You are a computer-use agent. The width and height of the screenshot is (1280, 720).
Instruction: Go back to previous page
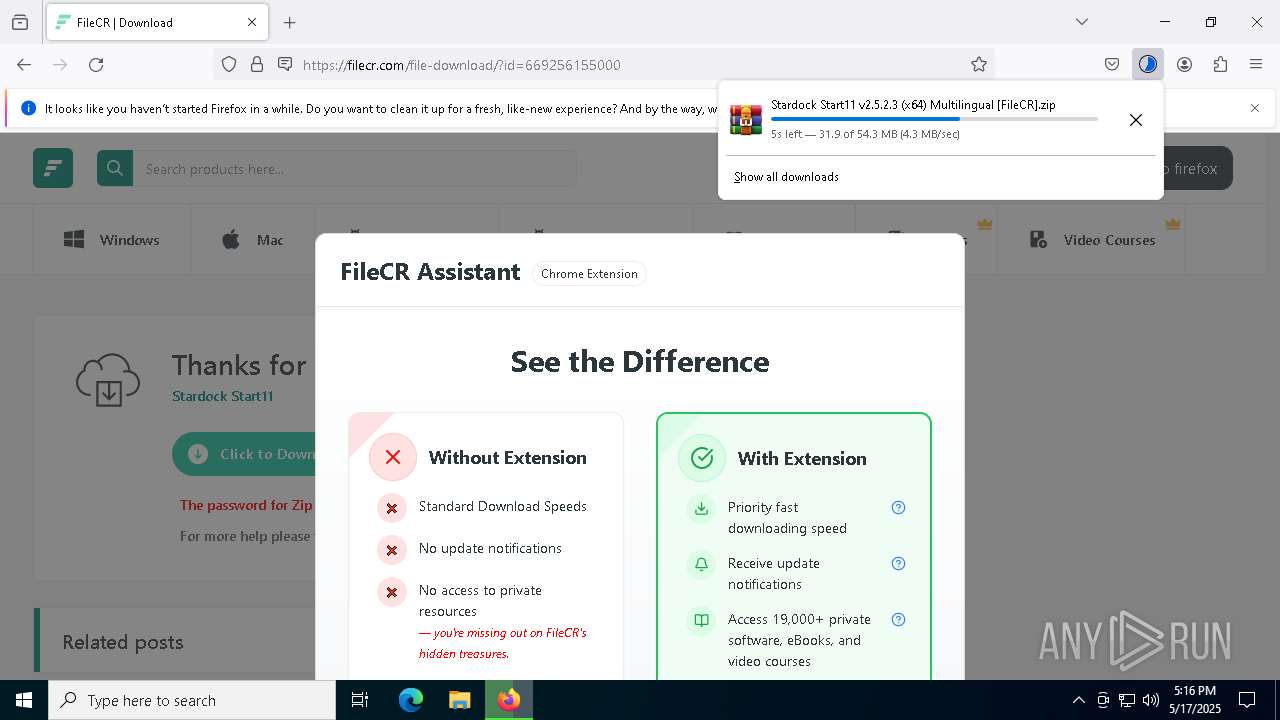(x=24, y=65)
